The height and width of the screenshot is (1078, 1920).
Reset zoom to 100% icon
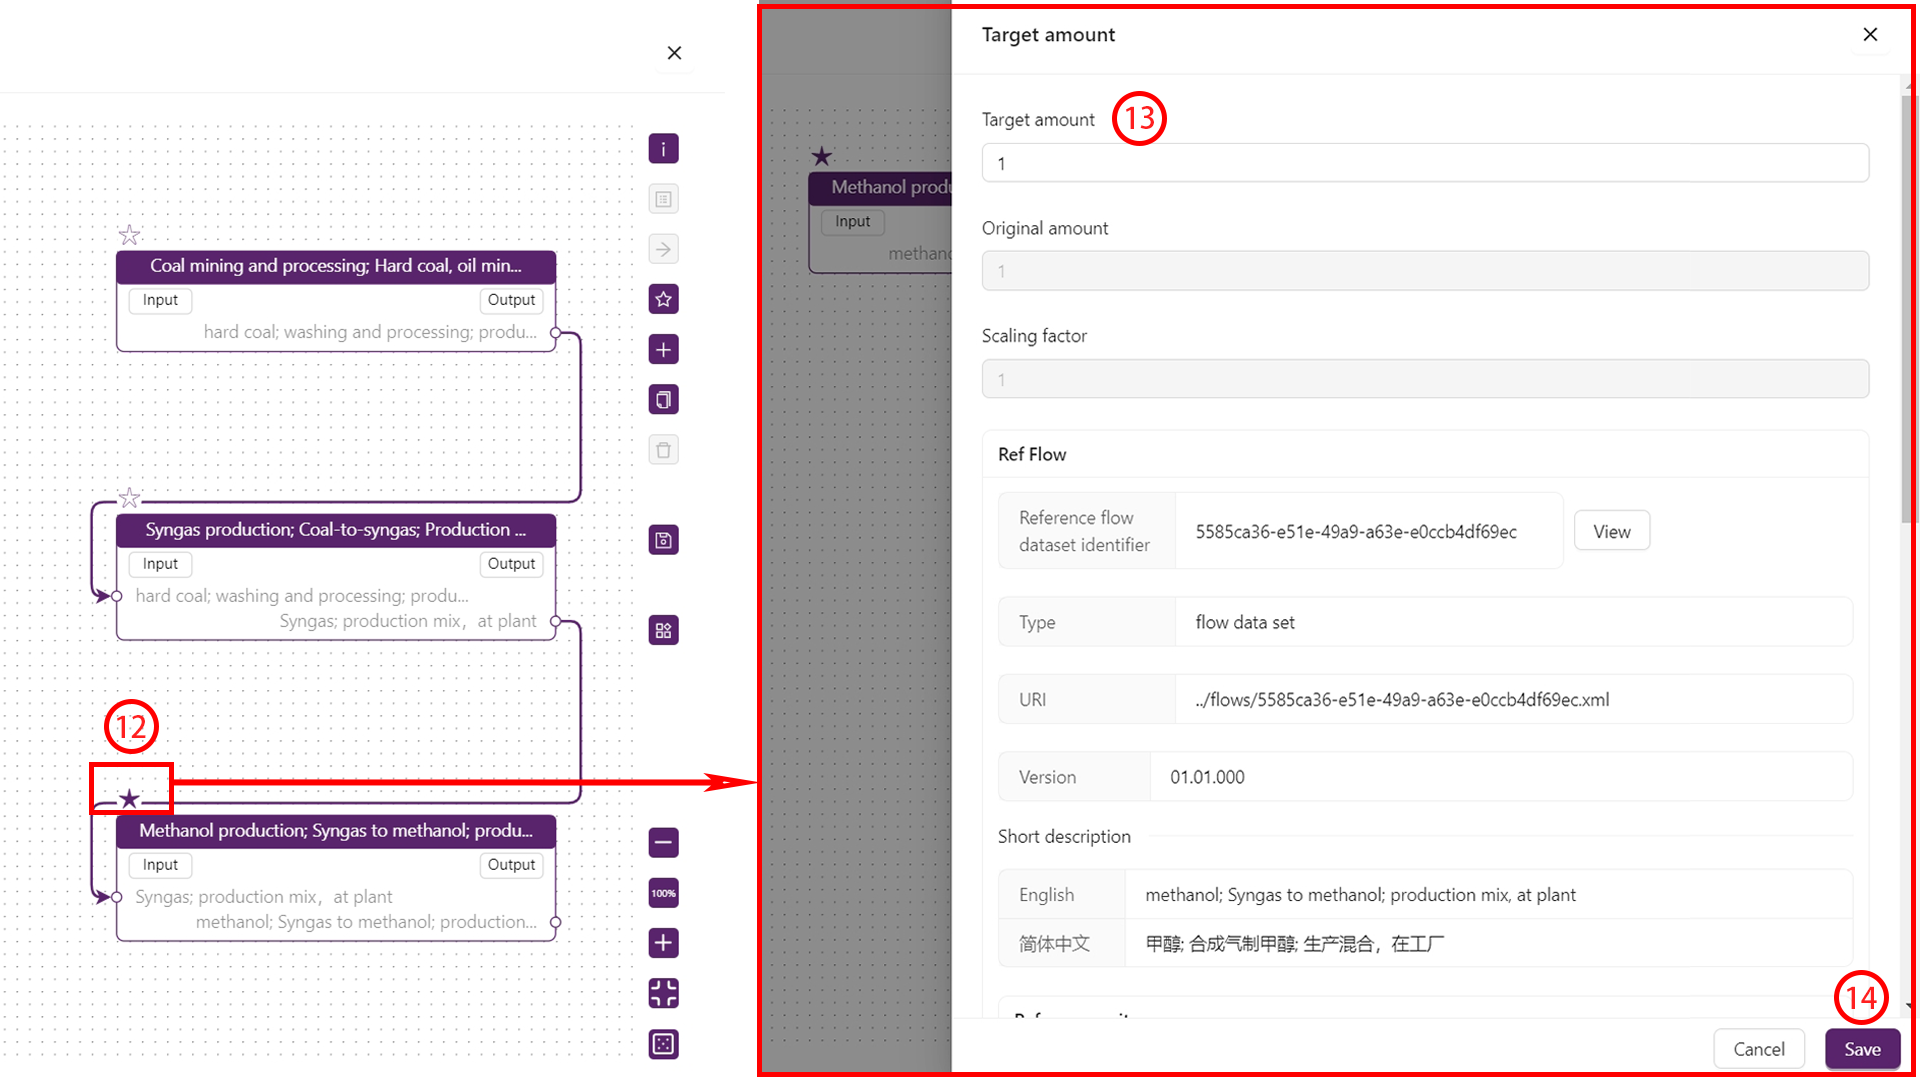[x=663, y=893]
